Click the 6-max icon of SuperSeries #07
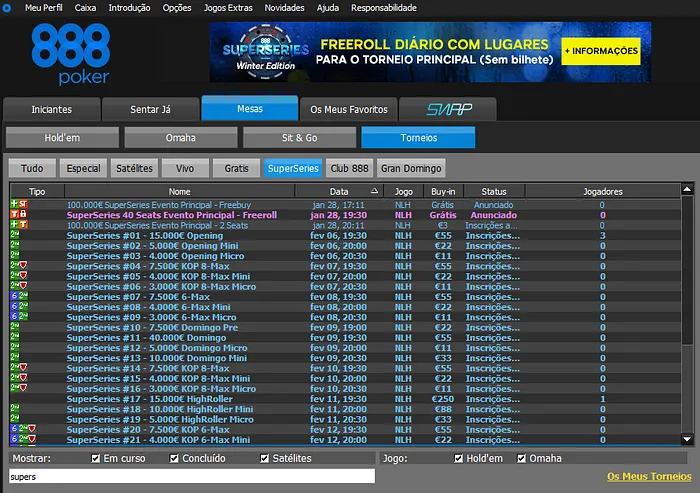Screen dimensions: 700x493 pos(14,297)
